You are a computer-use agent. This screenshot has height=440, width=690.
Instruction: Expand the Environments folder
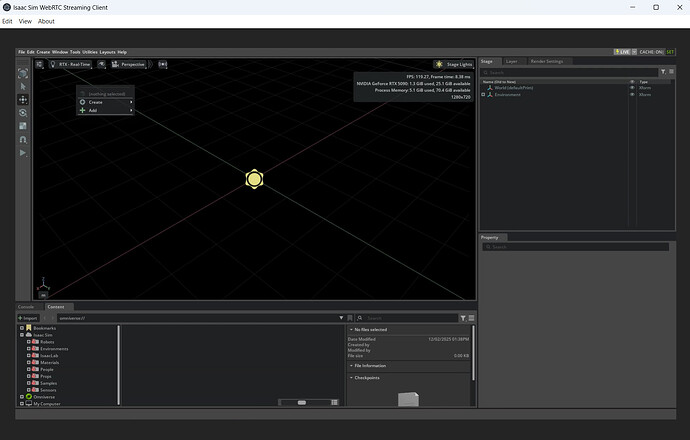[x=29, y=348]
